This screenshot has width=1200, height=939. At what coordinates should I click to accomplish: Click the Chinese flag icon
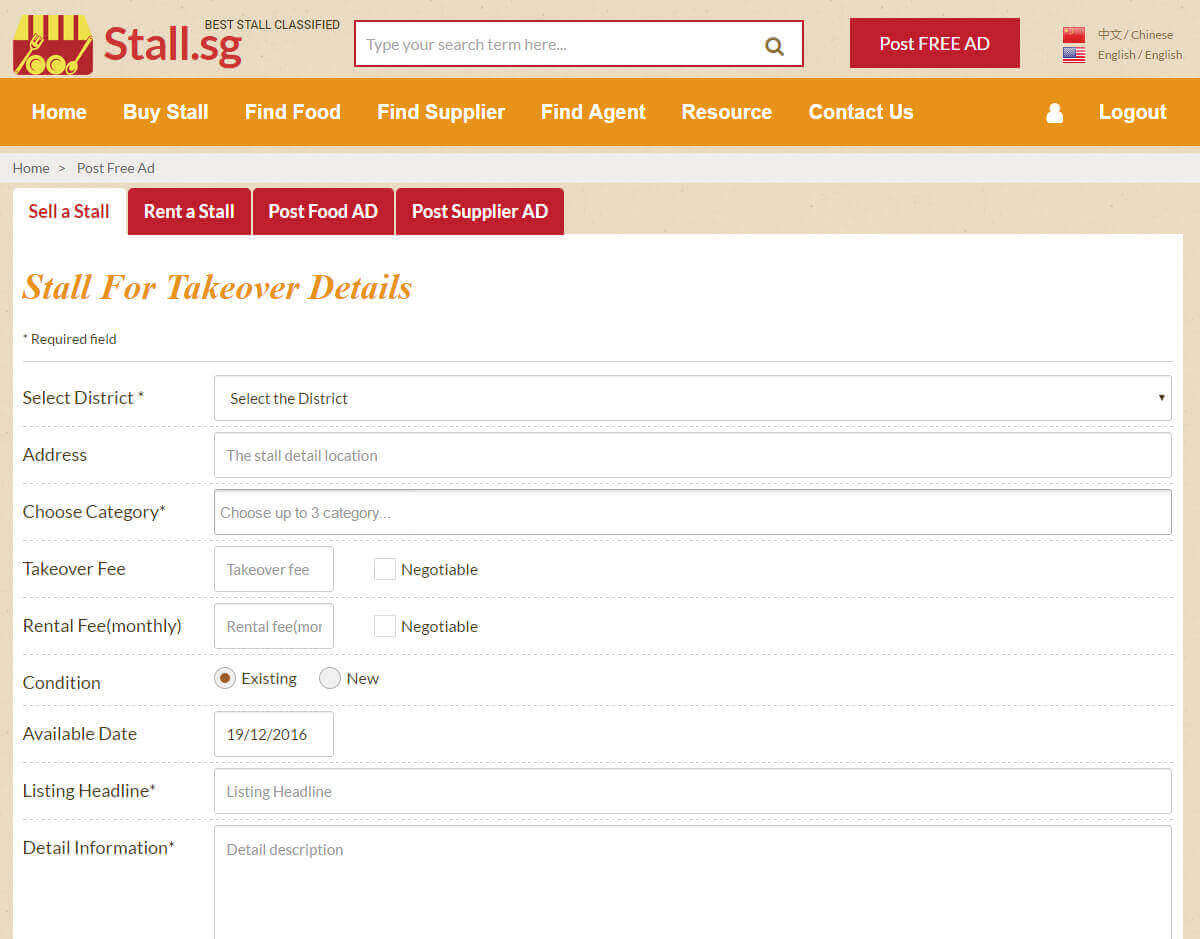pos(1074,35)
